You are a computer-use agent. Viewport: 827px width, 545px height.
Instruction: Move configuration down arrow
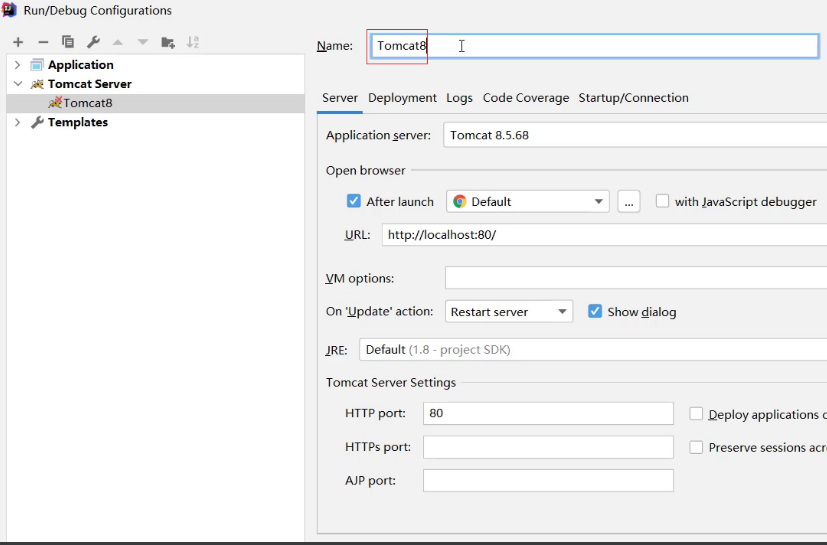pos(142,42)
